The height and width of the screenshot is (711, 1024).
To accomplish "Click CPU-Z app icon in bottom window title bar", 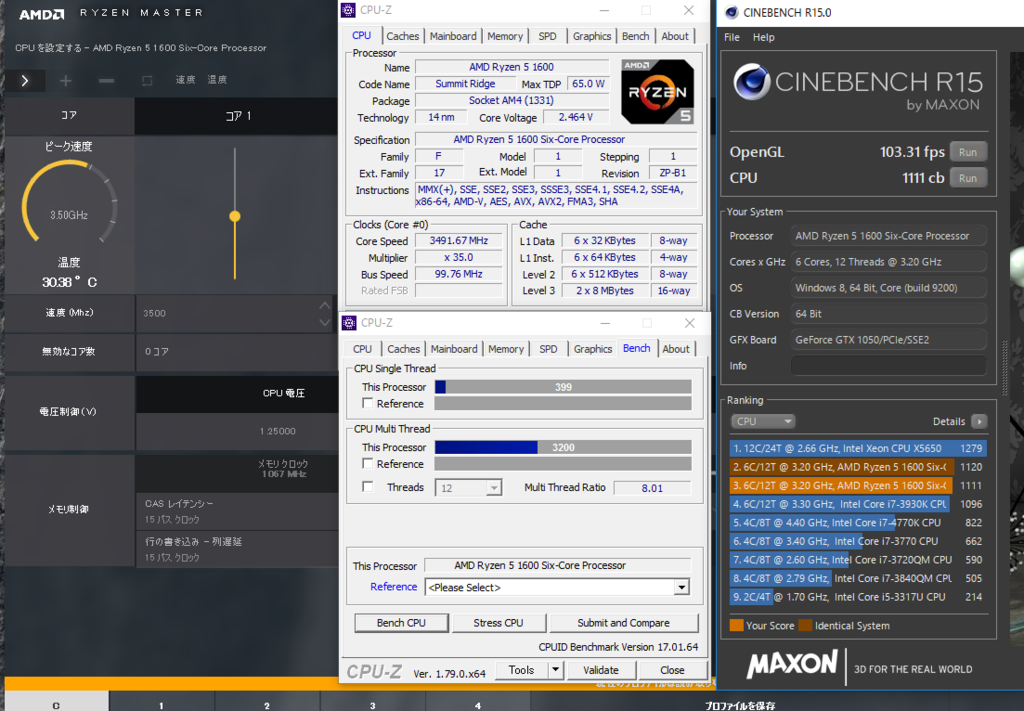I will point(349,323).
